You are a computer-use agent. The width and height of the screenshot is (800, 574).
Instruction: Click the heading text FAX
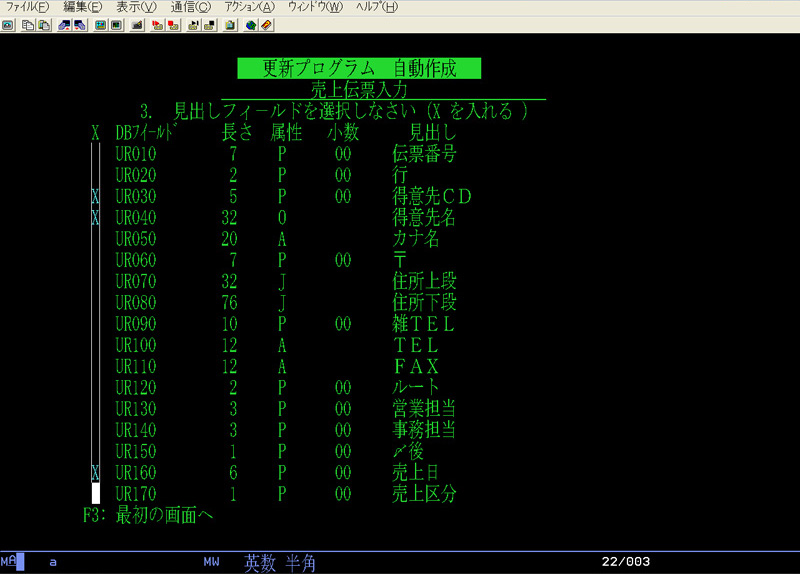pos(416,367)
